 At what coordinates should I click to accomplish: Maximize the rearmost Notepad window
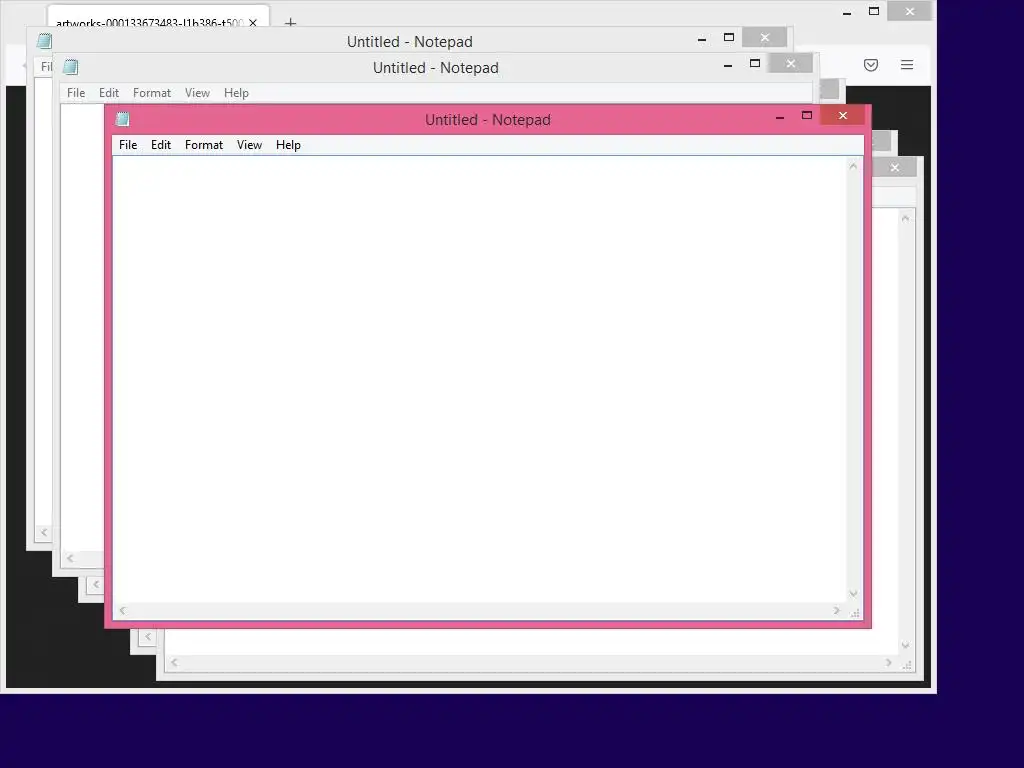[x=729, y=37]
